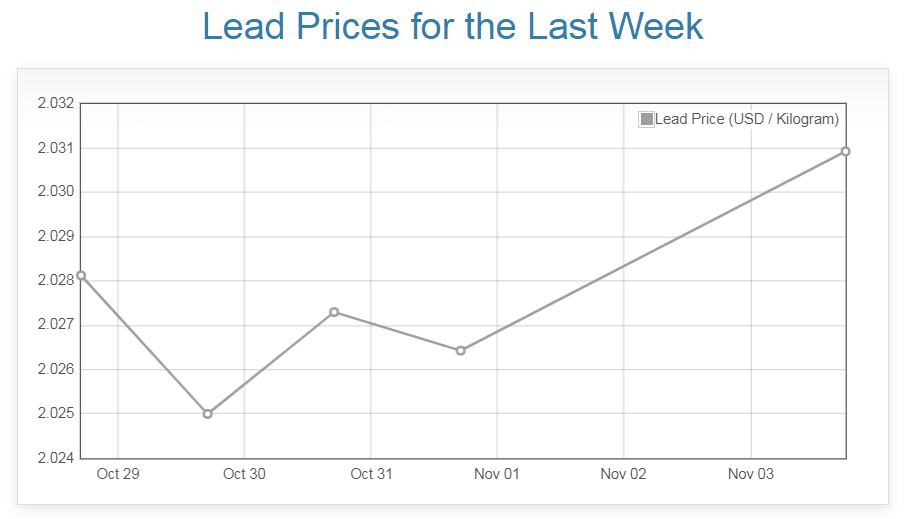Click the Nov 01 x-axis label
905x519 pixels.
497,474
